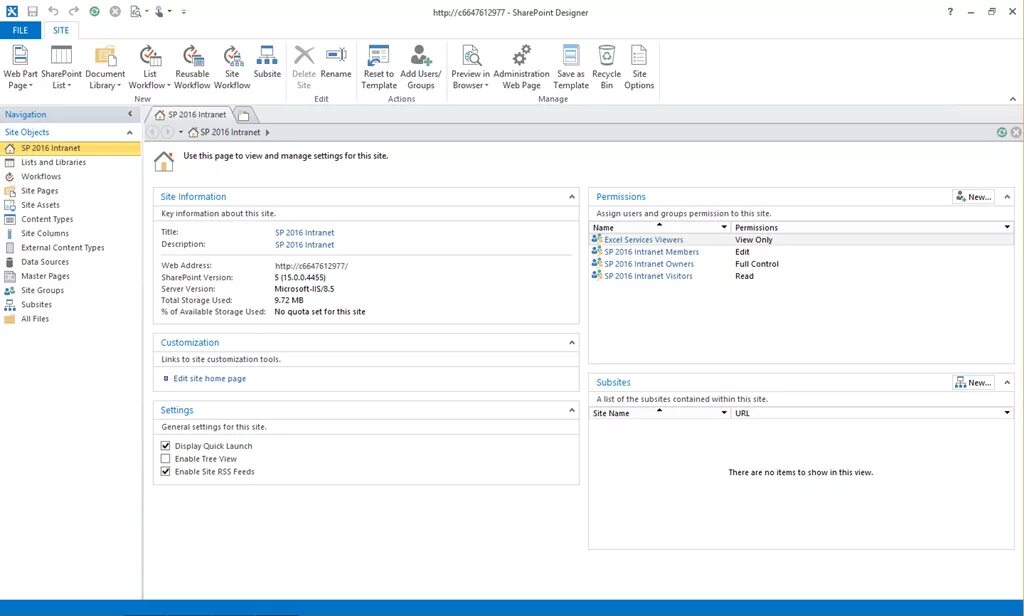Click SP 2016 Intranet breadcrumb arrow

267,133
